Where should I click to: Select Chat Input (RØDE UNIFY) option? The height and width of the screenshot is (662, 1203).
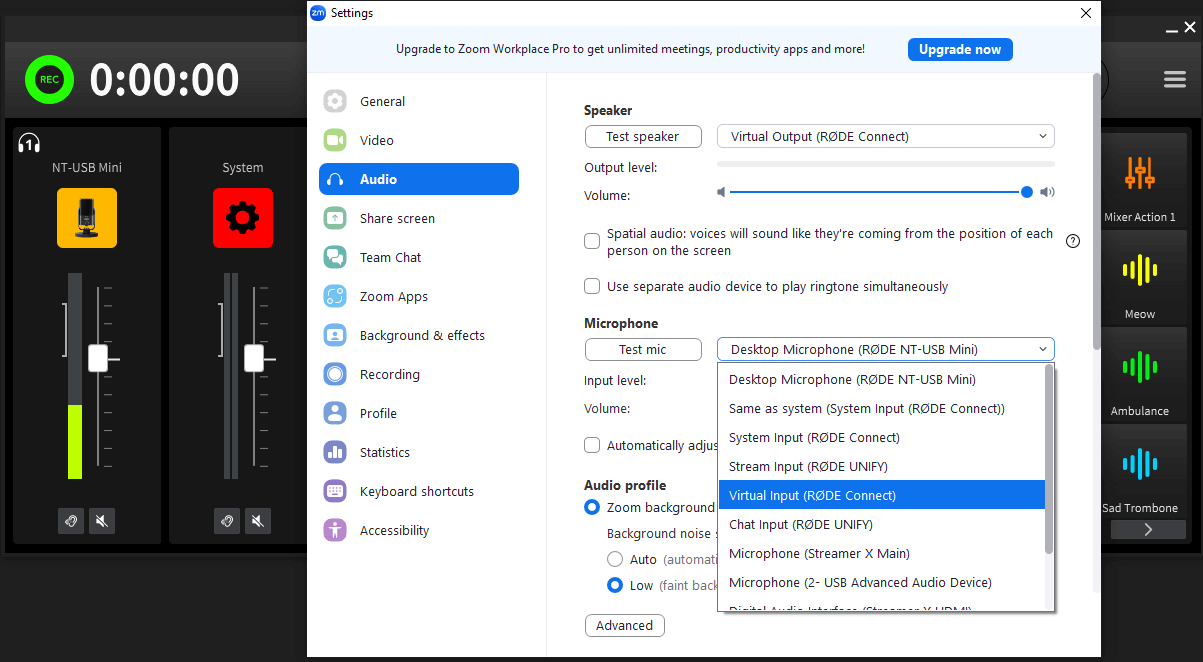881,524
